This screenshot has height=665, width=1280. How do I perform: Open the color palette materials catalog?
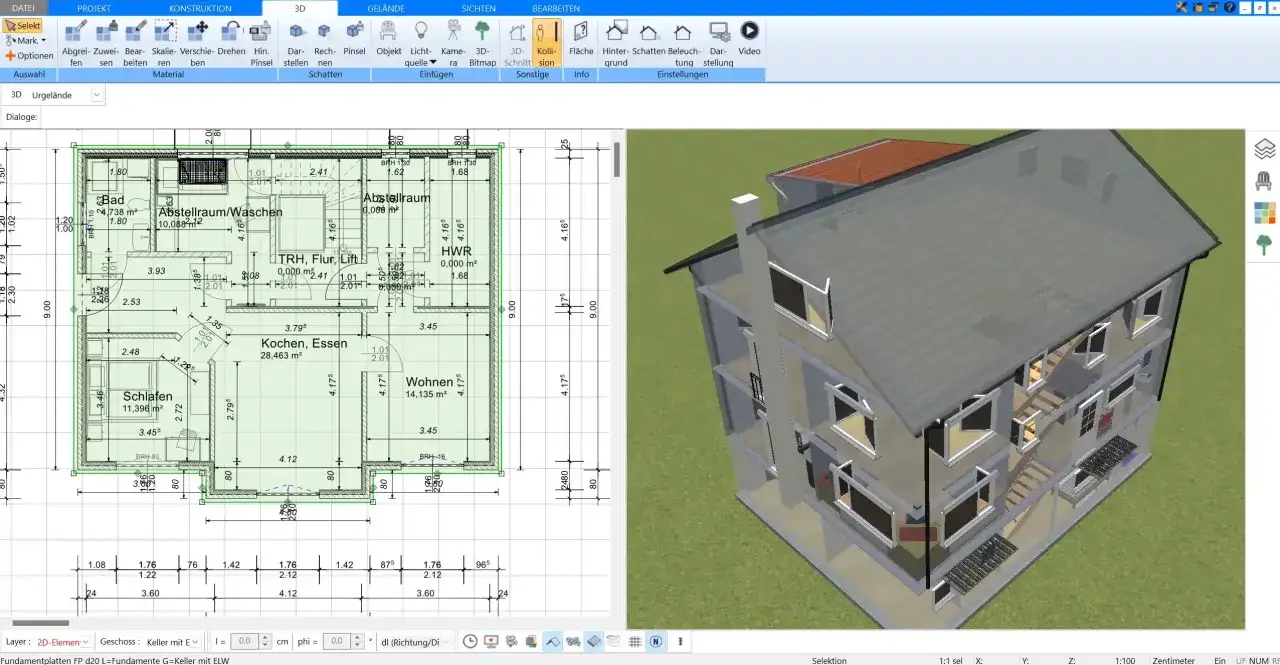point(1264,212)
